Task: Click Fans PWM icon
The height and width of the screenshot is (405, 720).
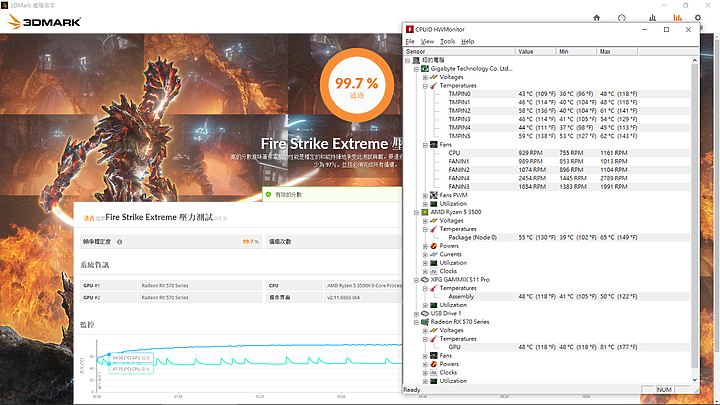Action: pyautogui.click(x=433, y=195)
